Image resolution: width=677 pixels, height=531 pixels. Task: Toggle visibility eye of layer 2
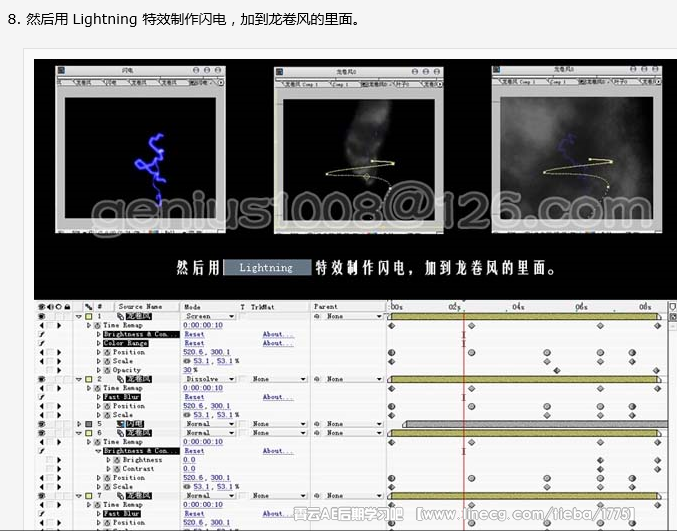click(x=42, y=379)
